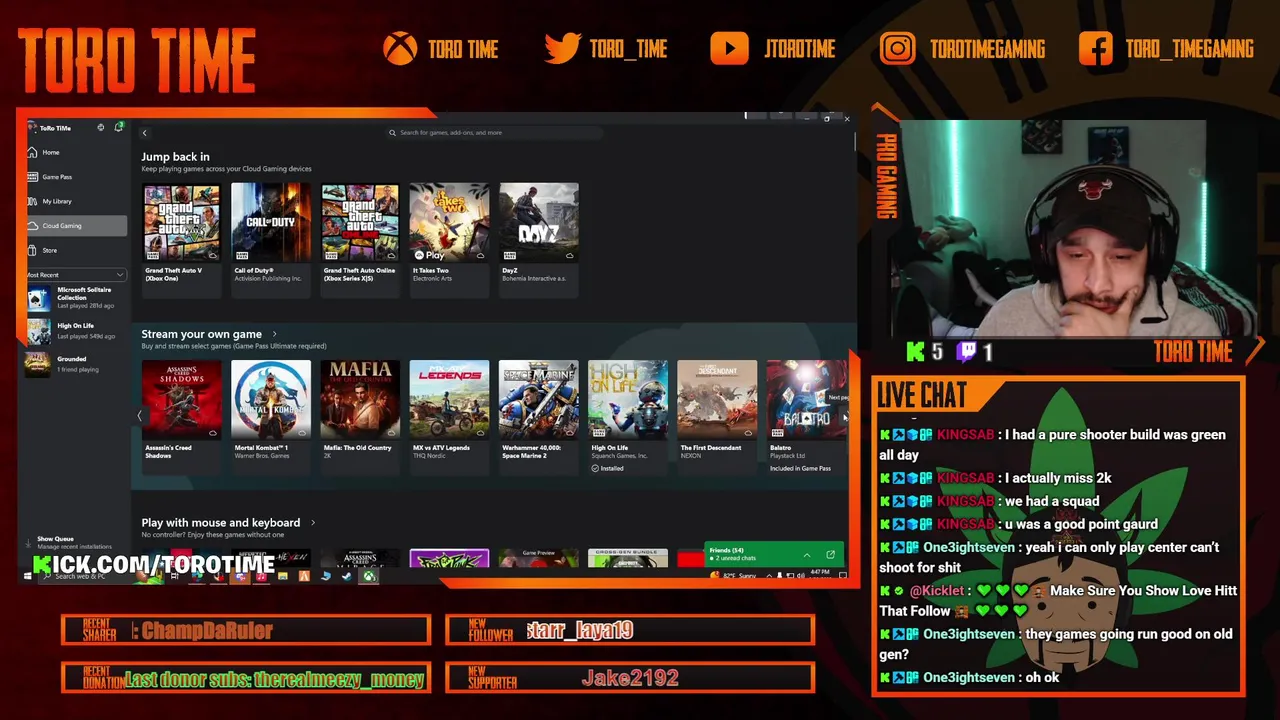The width and height of the screenshot is (1280, 720).
Task: Open ToRo TiMe profile avatar
Action: coord(32,128)
